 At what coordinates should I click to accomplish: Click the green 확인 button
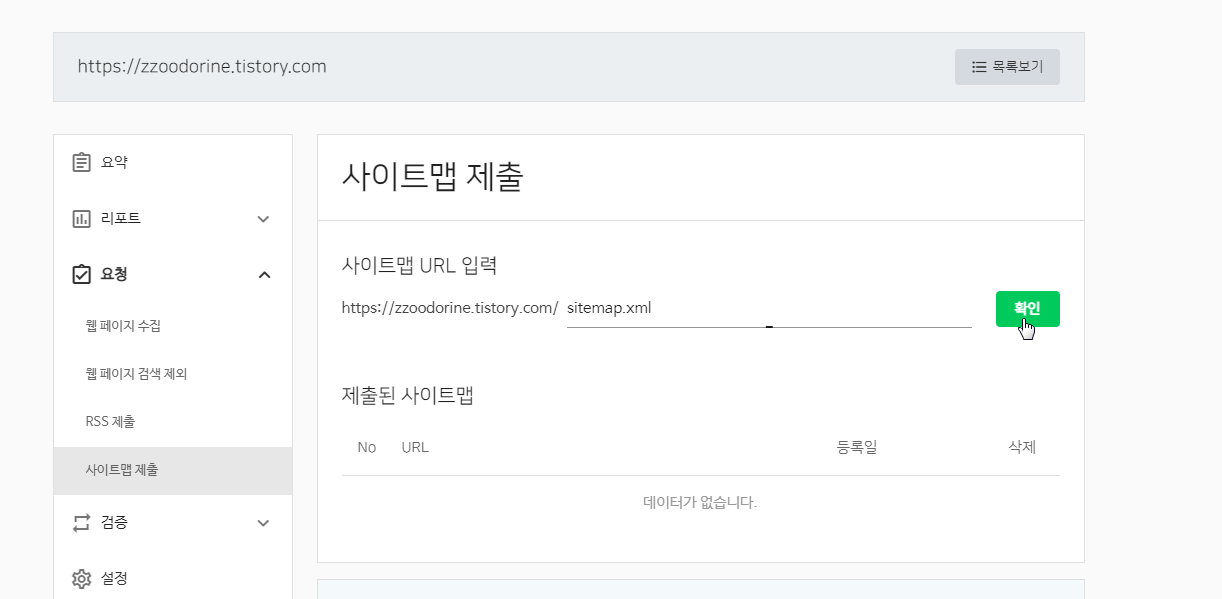point(1027,309)
